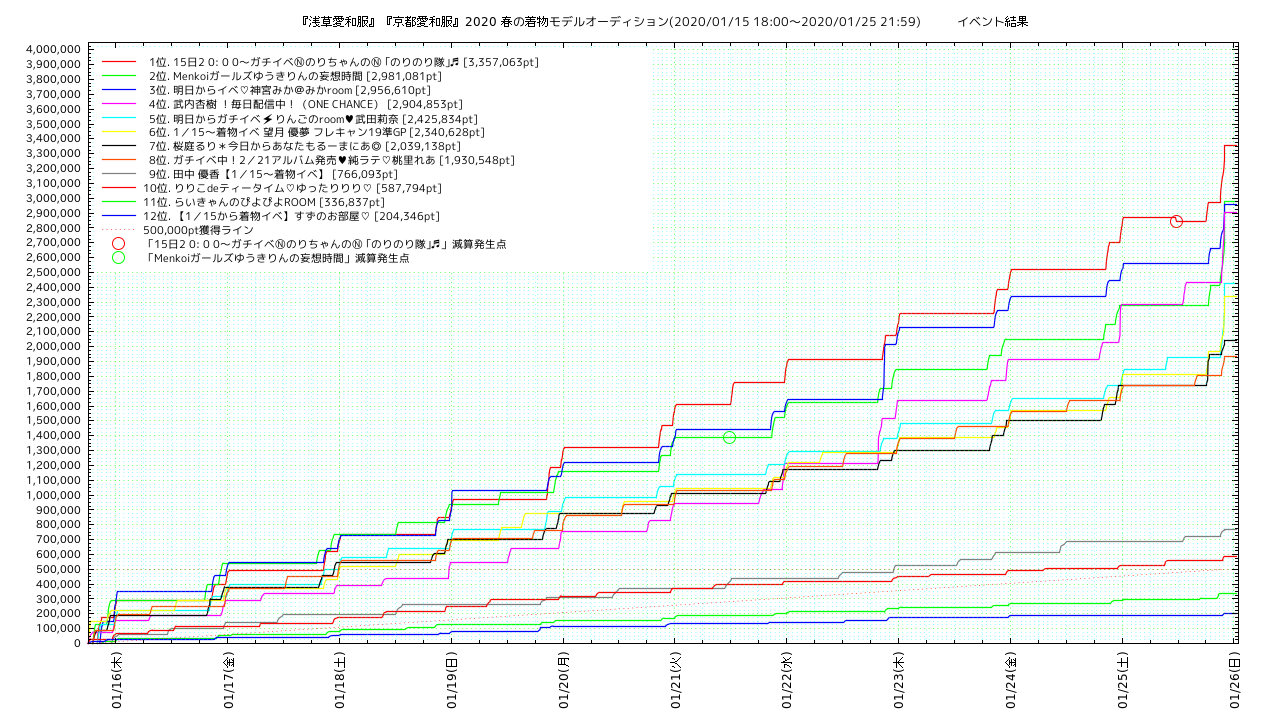Click the イベント結果 text in the title

point(992,21)
